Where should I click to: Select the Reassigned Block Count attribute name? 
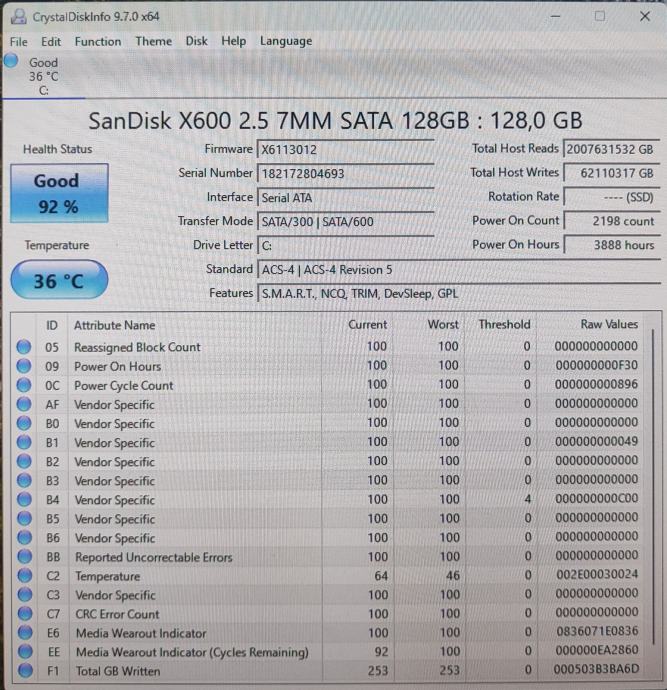[x=137, y=347]
